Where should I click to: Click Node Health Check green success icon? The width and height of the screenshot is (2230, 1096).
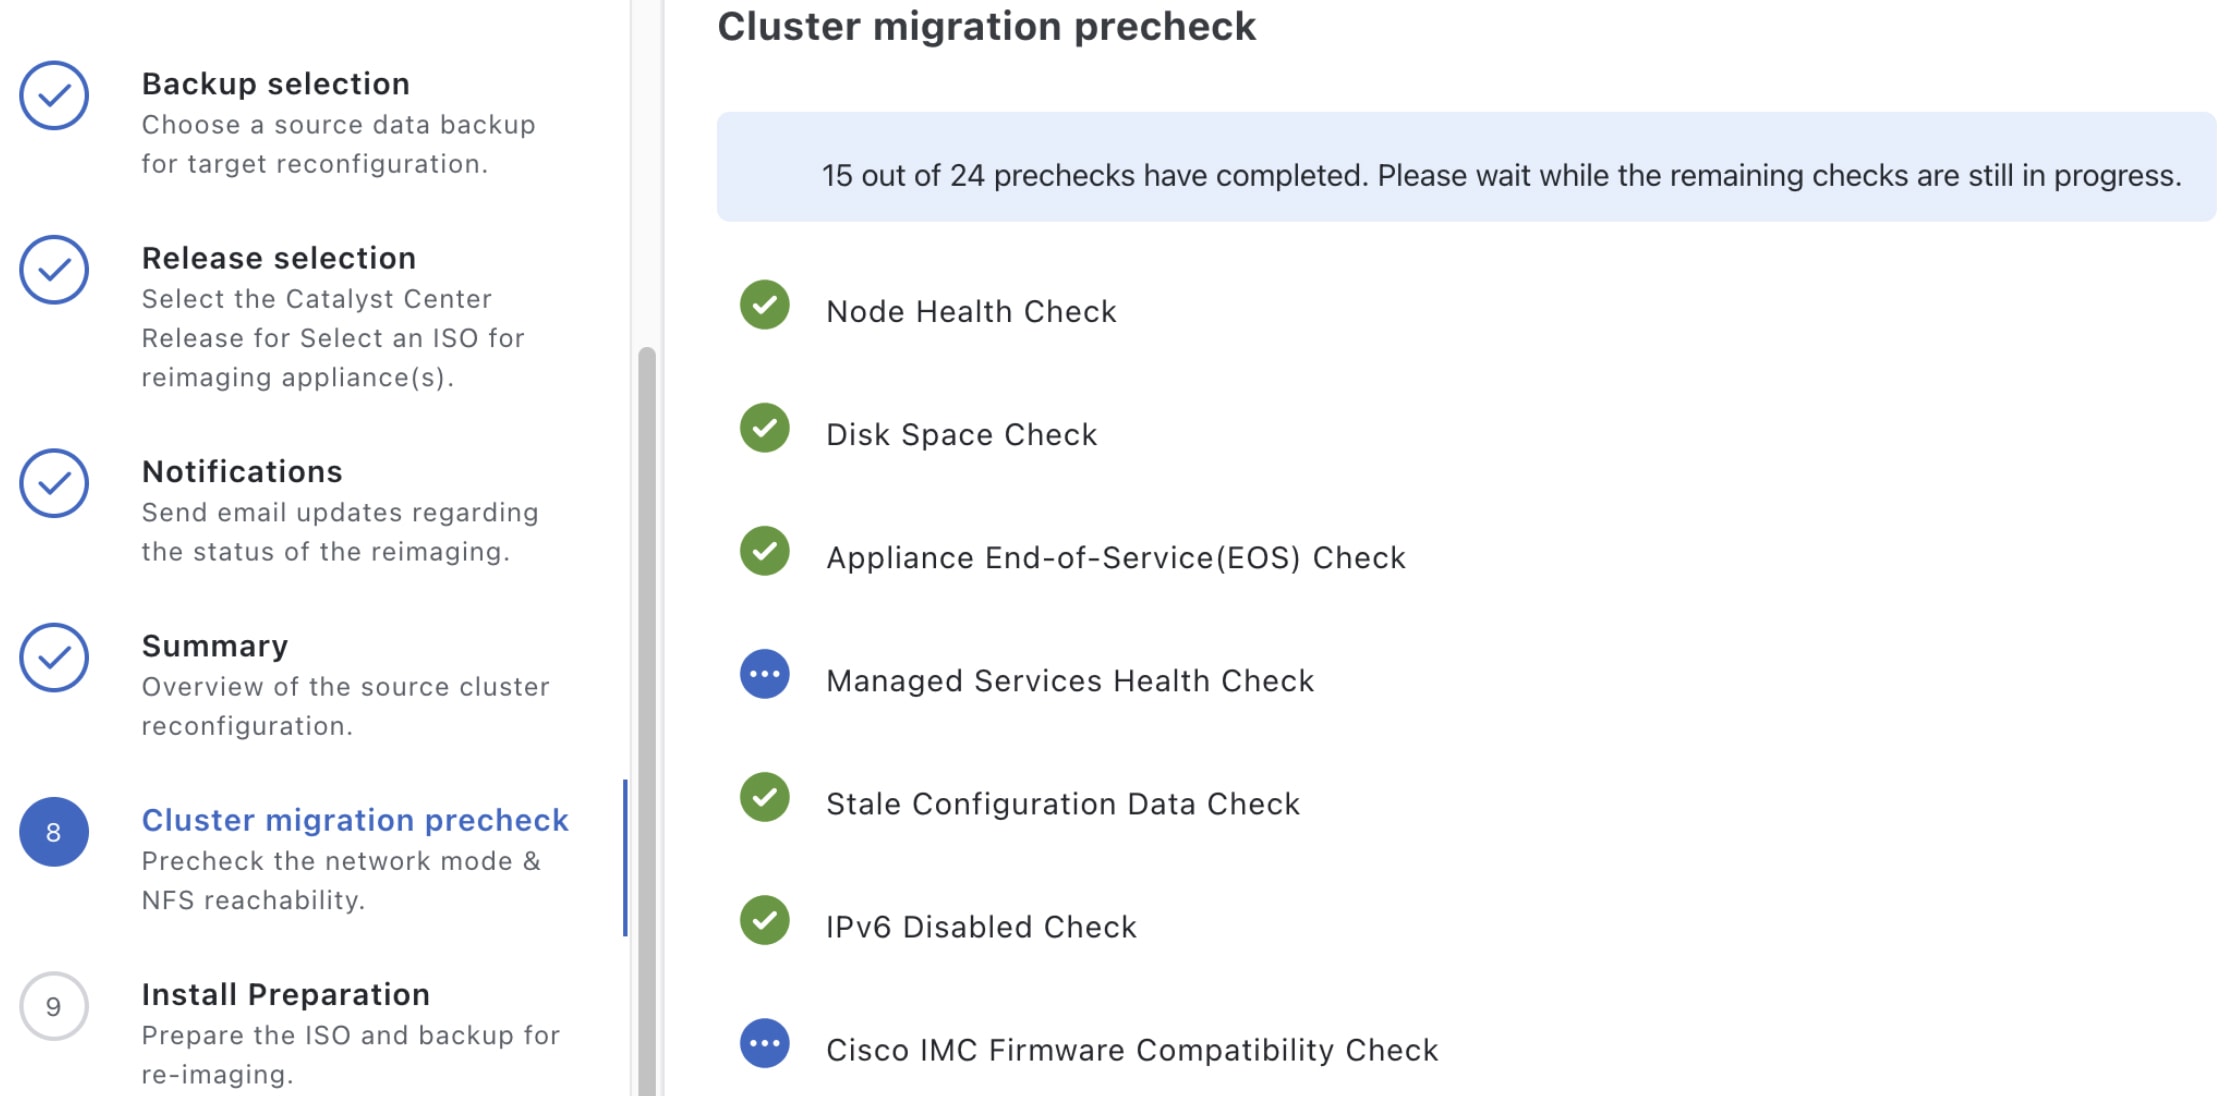(x=765, y=305)
